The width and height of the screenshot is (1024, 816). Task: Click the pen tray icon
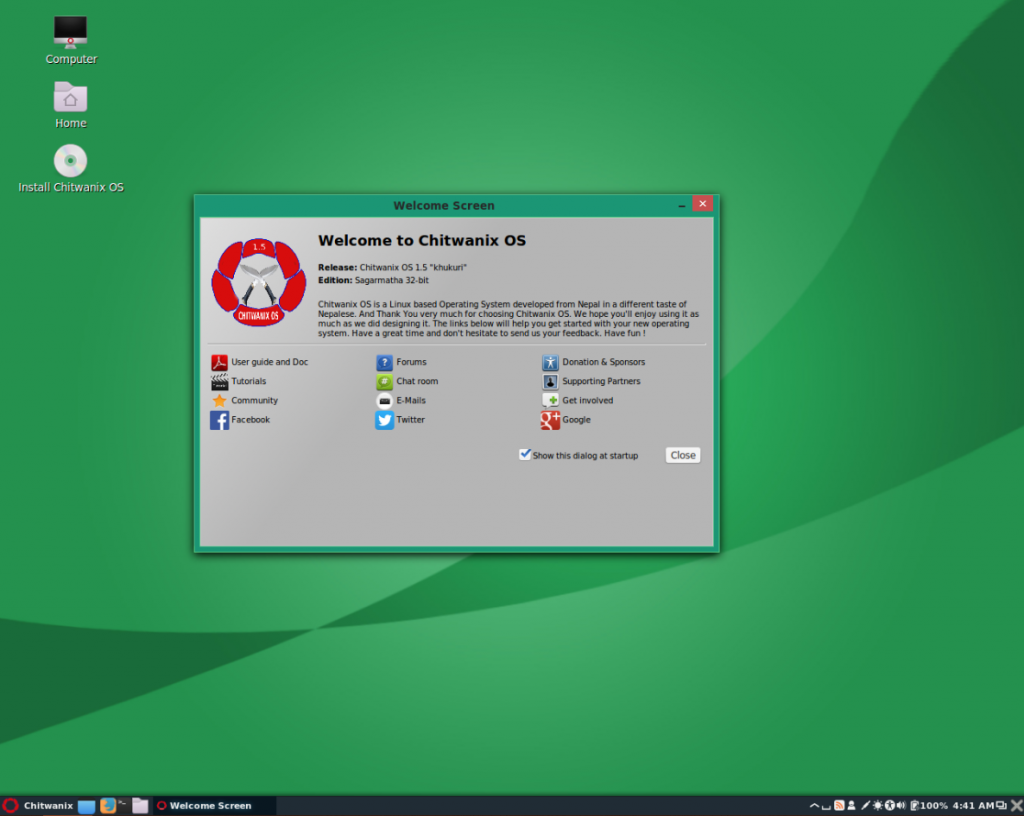coord(865,806)
